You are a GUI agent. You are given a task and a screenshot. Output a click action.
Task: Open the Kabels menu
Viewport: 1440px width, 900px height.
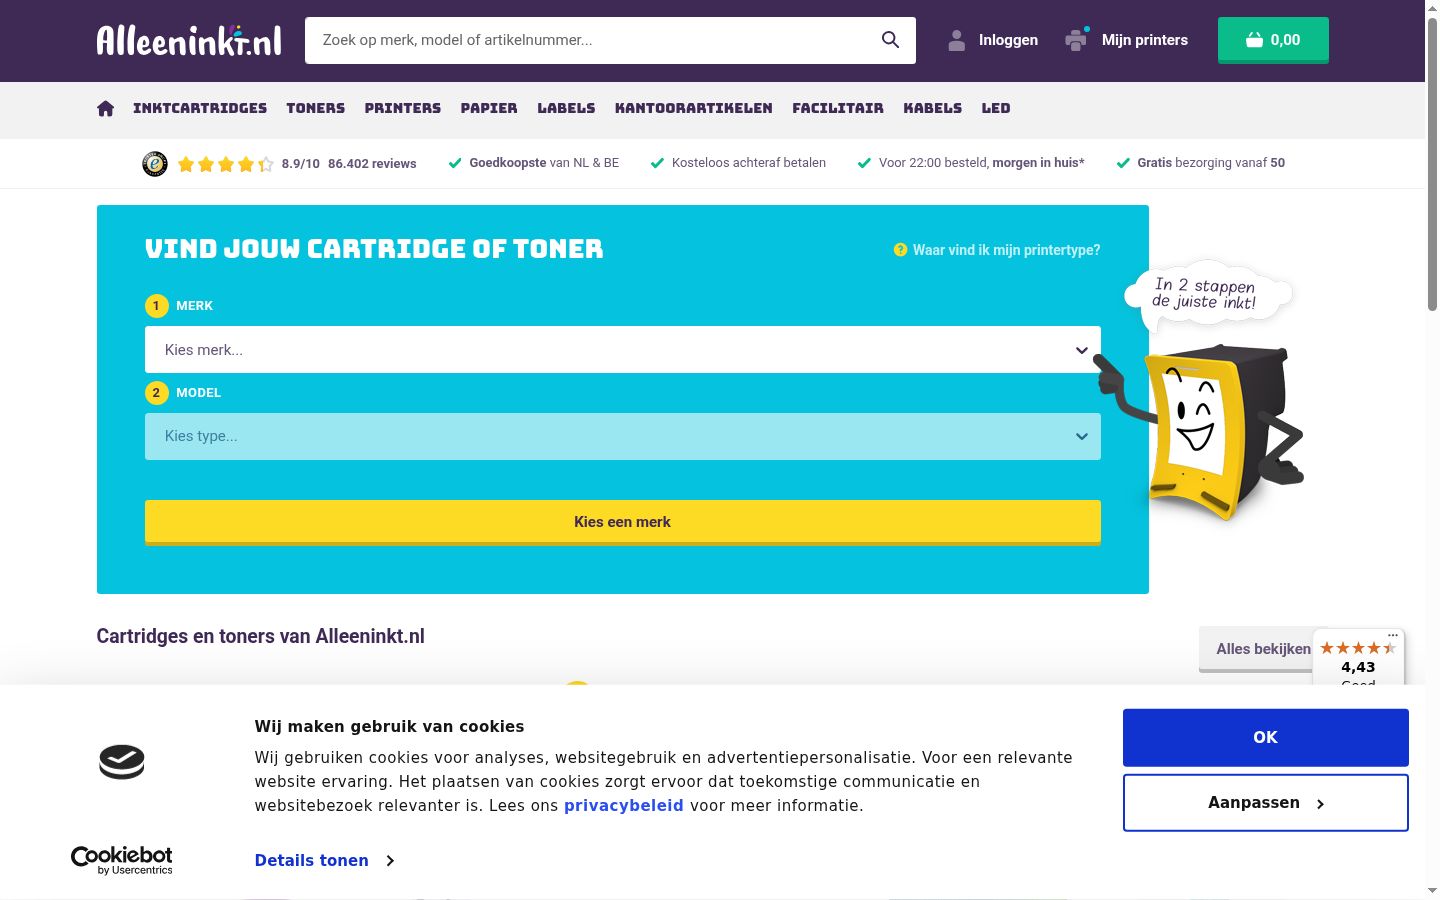[933, 108]
